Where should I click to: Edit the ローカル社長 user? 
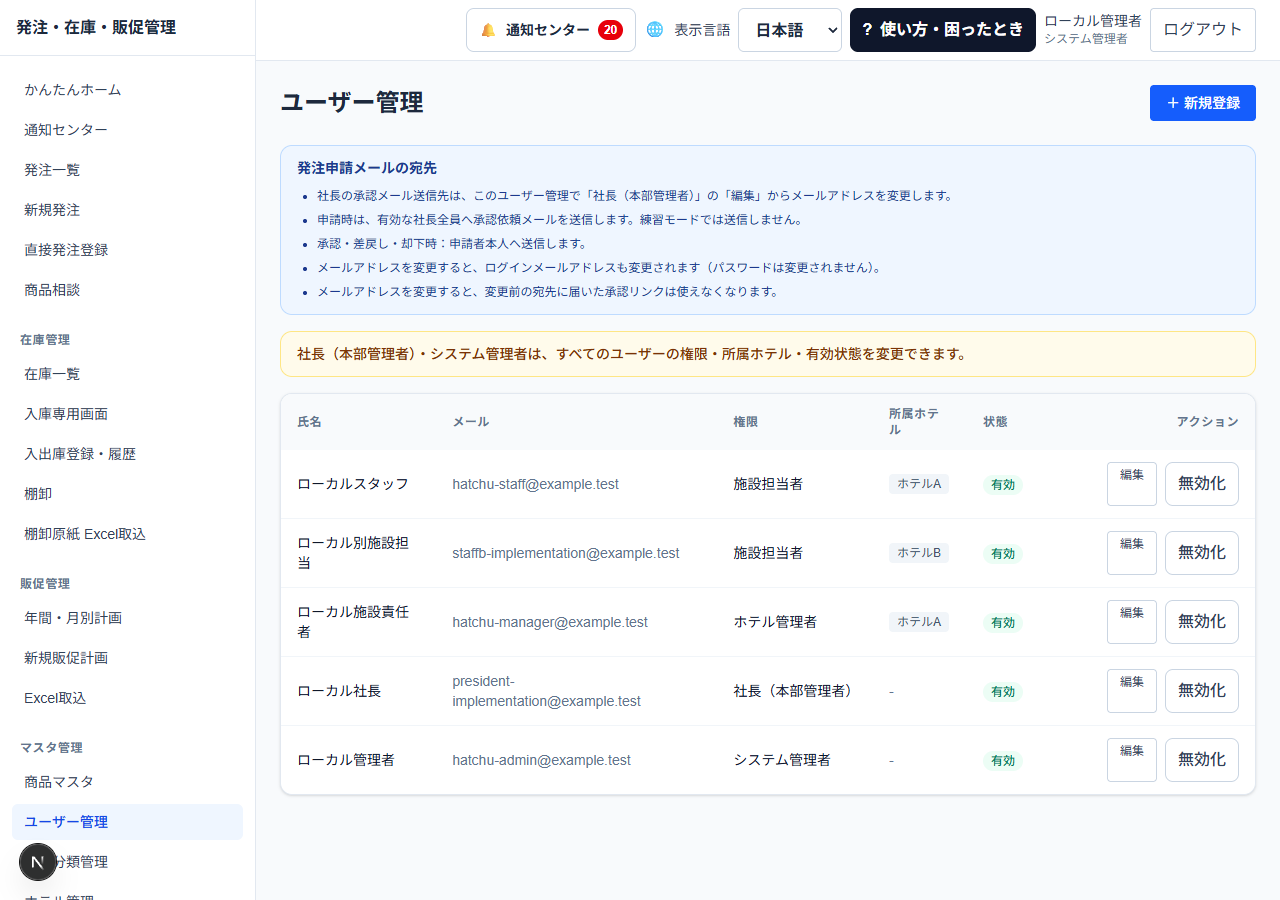tap(1132, 691)
